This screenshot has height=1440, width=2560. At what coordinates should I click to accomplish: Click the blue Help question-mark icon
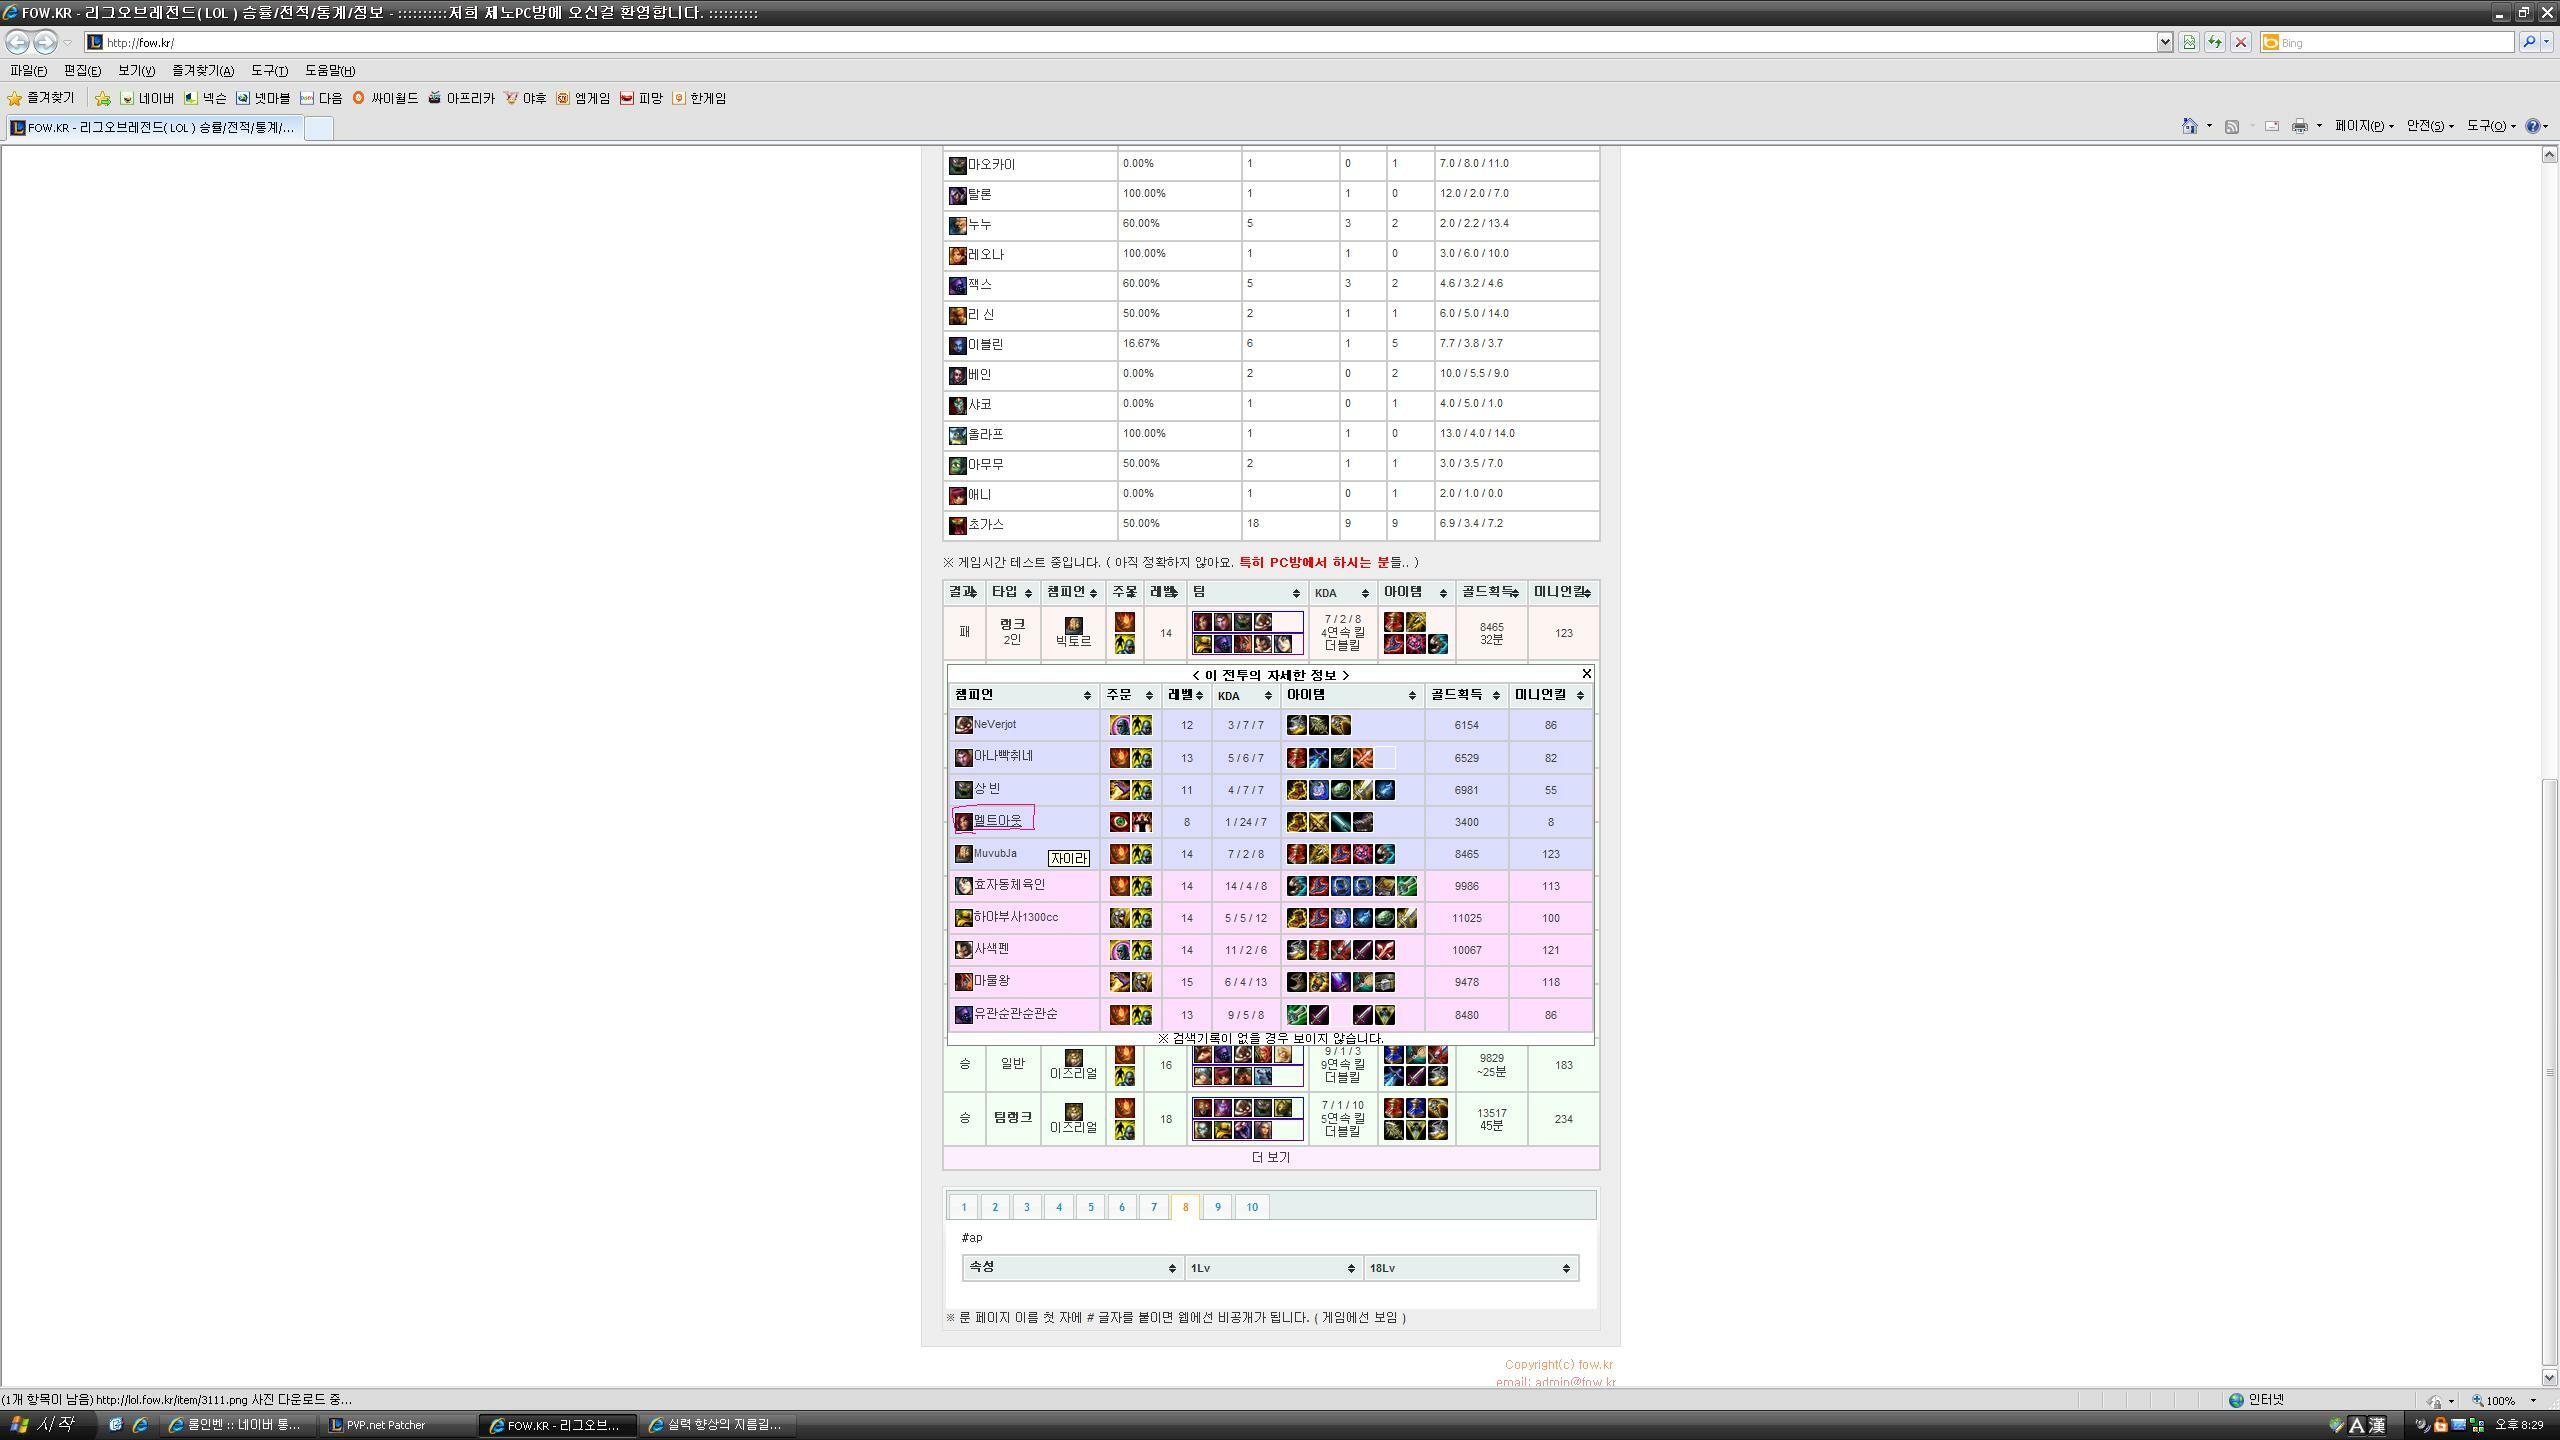[2532, 126]
